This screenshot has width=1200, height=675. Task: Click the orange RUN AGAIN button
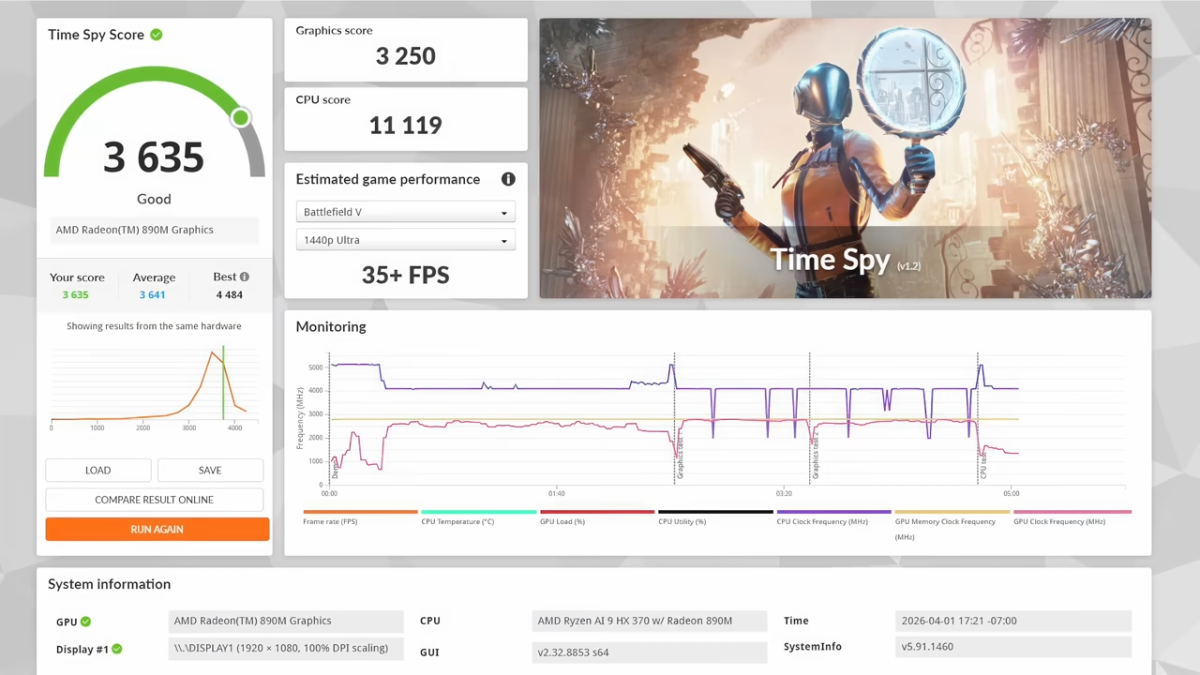(x=157, y=529)
